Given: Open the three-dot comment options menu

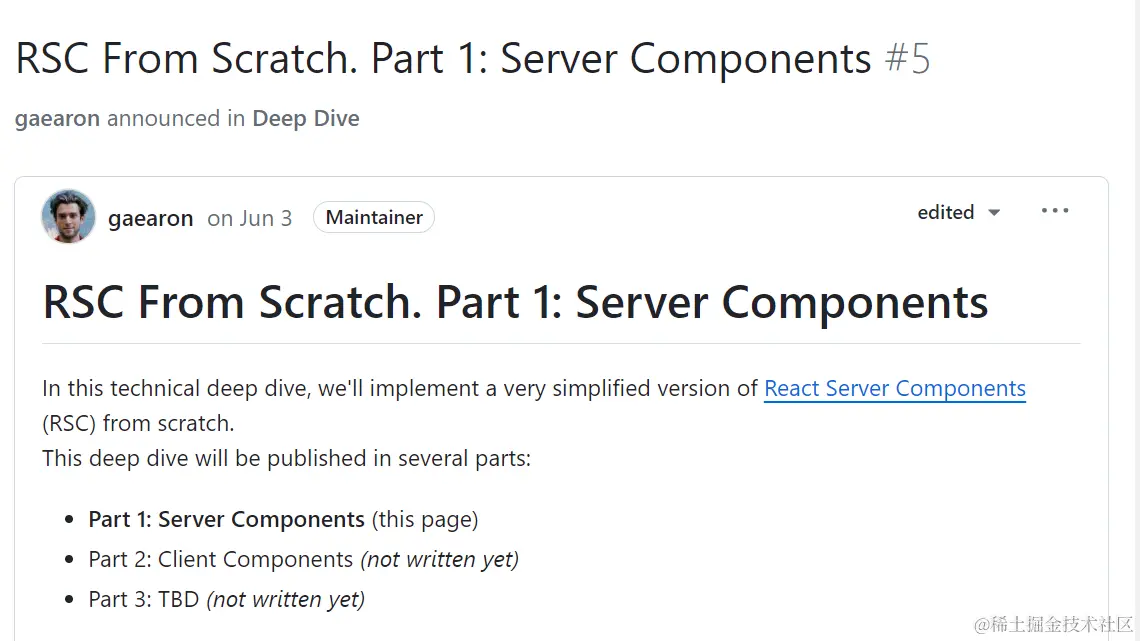Looking at the screenshot, I should 1054,211.
